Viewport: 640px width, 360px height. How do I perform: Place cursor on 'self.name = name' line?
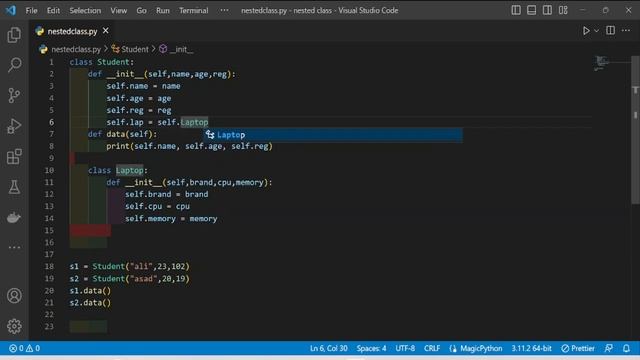(x=143, y=86)
